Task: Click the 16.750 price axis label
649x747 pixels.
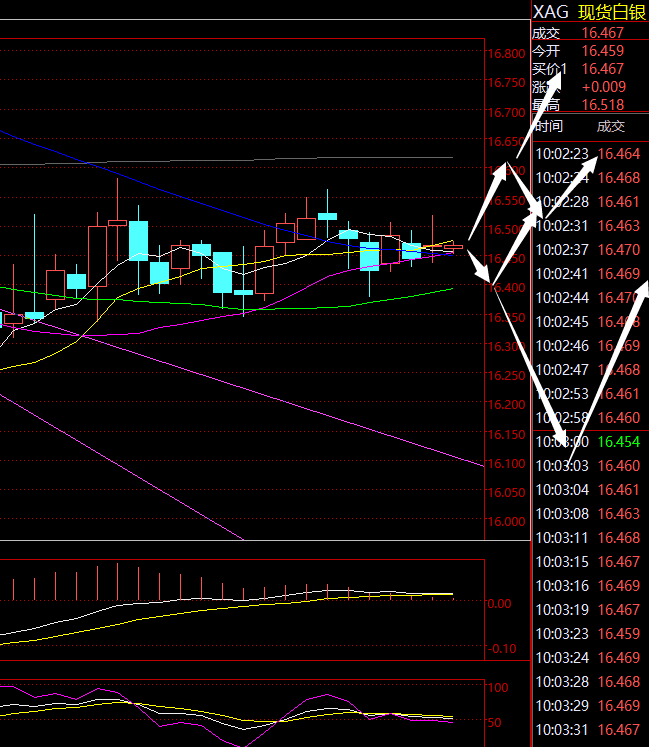Action: 506,82
